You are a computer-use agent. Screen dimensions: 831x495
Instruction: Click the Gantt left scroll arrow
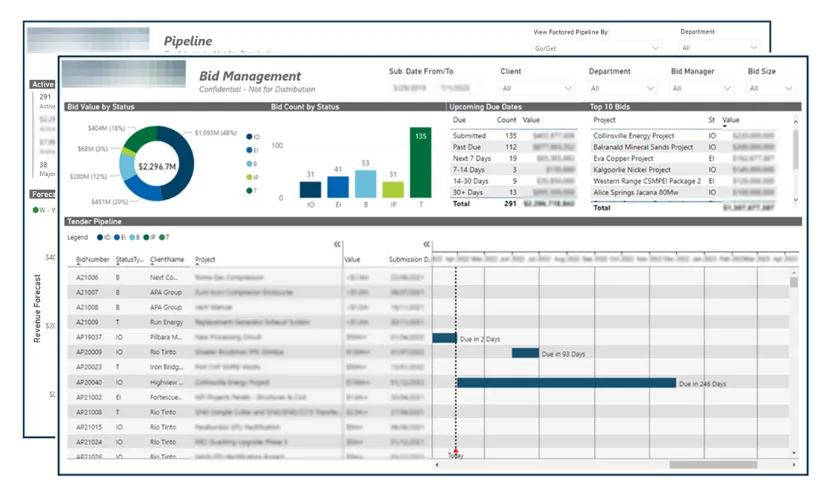click(437, 465)
